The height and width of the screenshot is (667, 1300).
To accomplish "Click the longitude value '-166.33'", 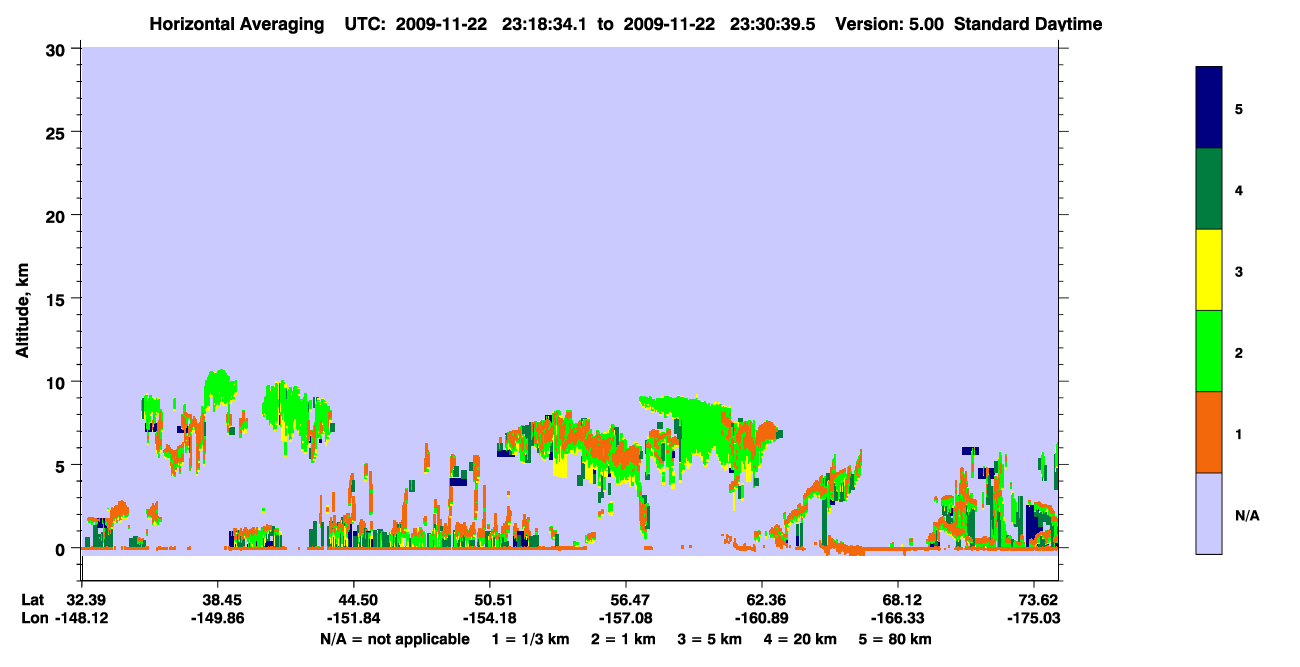I will 899,618.
